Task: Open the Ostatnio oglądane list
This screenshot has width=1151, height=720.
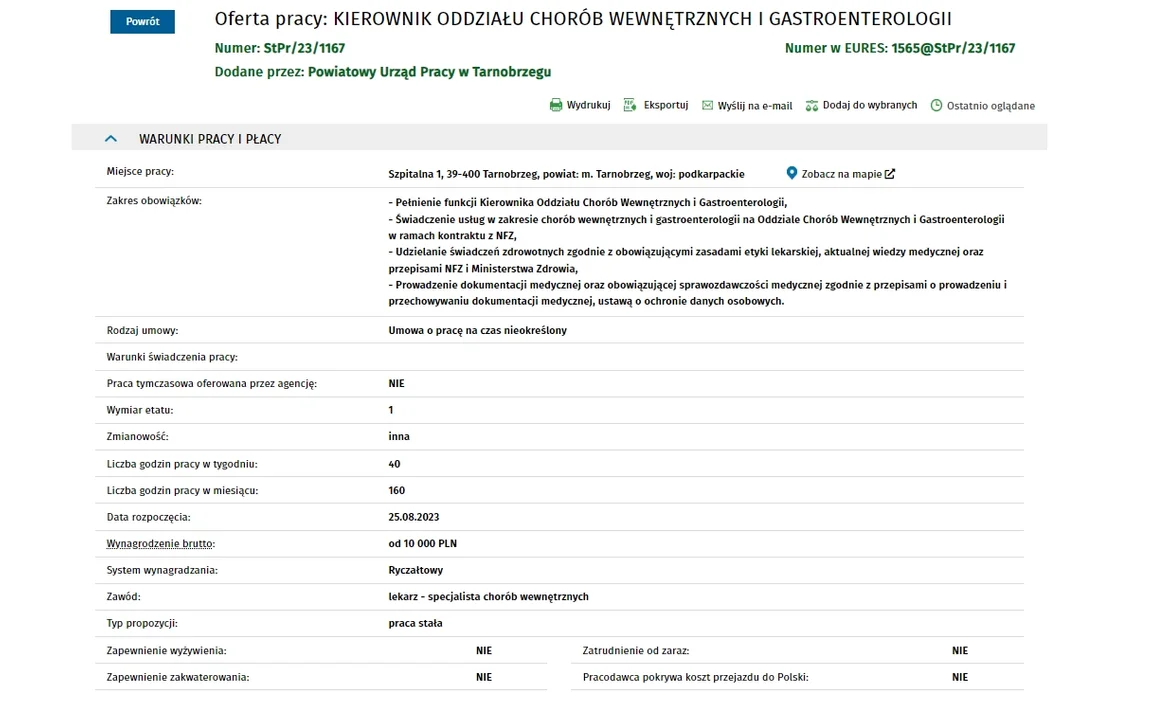Action: click(990, 106)
